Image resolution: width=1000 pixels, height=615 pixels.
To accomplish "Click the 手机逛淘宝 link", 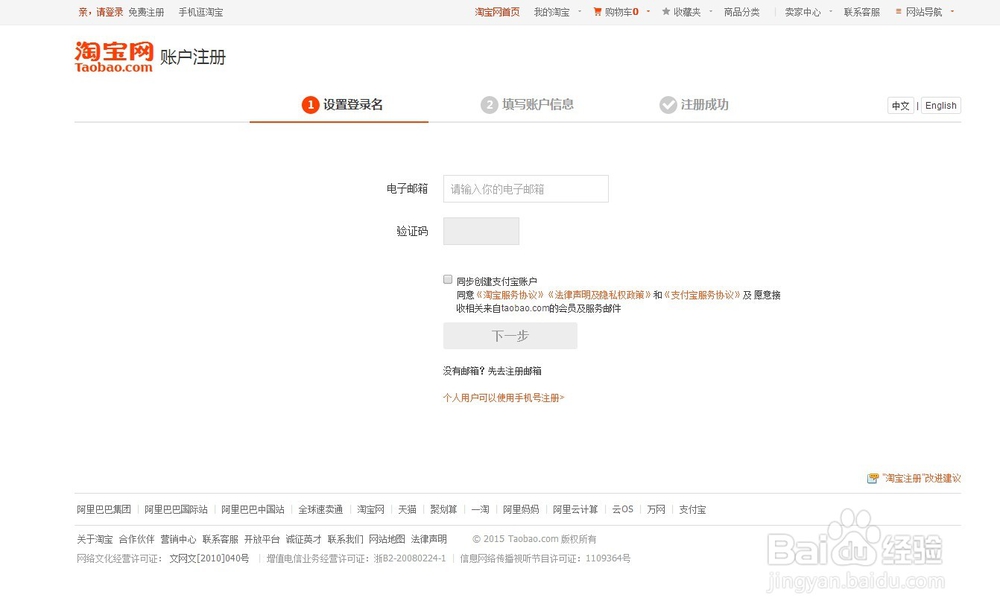I will (201, 12).
